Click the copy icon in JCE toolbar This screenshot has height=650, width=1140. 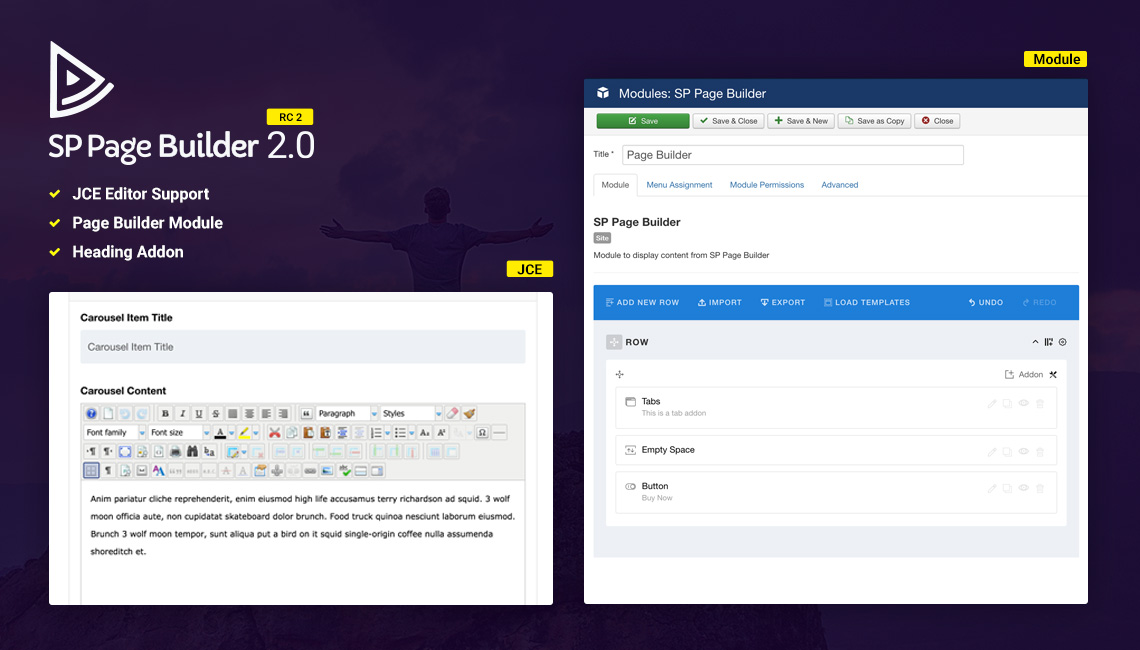[292, 433]
